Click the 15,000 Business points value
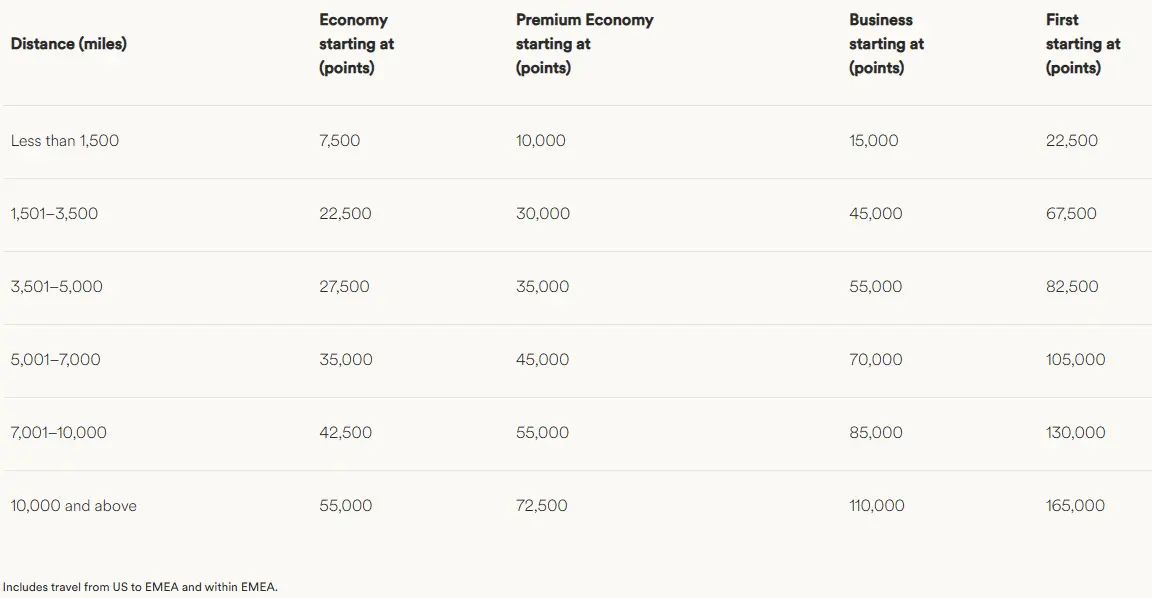Viewport: 1152px width, 598px height. pos(874,141)
